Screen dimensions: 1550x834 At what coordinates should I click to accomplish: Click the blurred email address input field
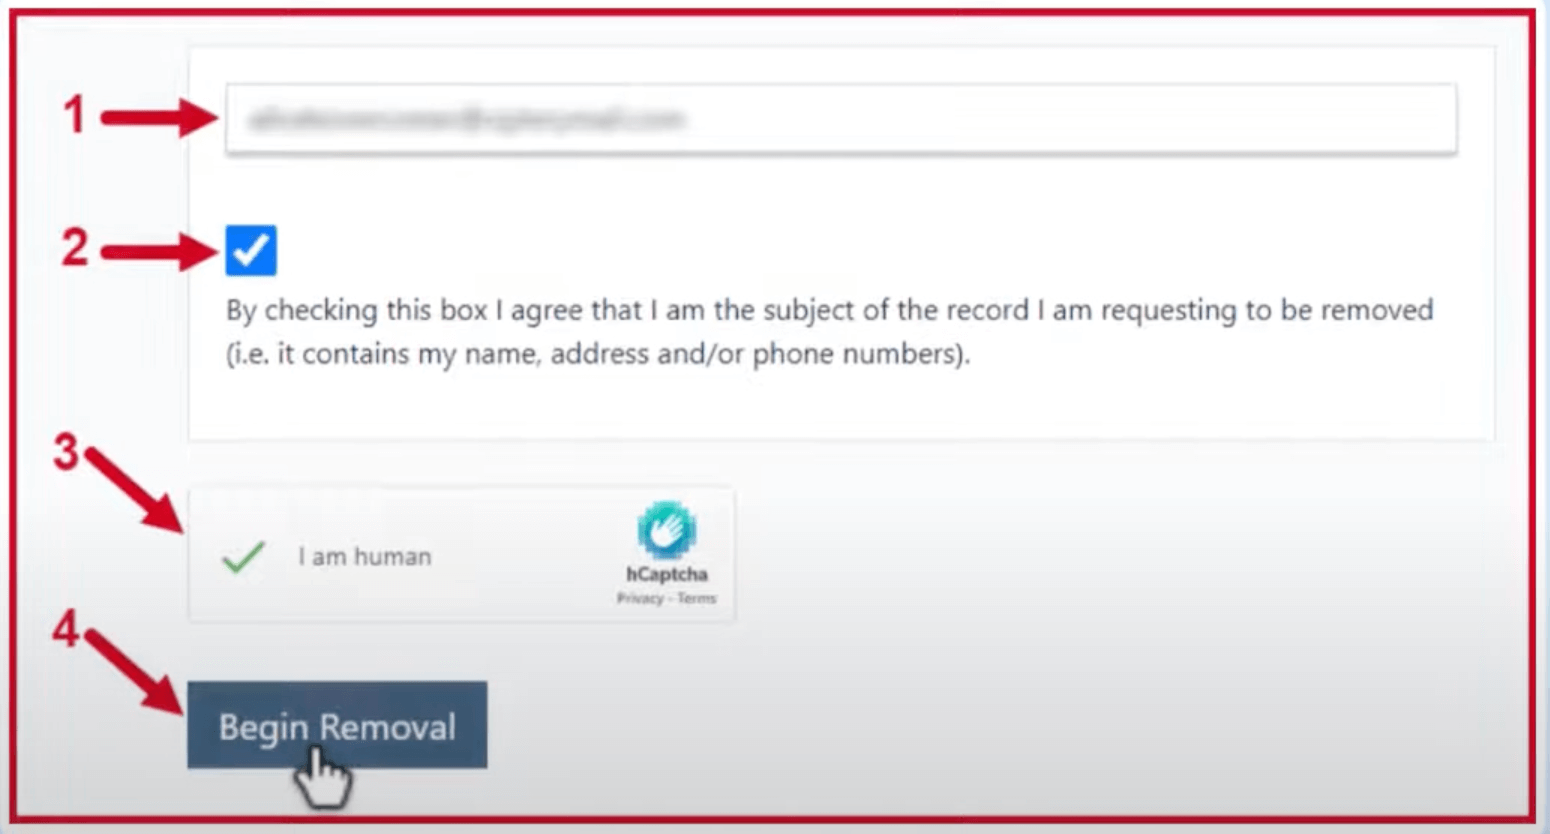click(x=840, y=119)
